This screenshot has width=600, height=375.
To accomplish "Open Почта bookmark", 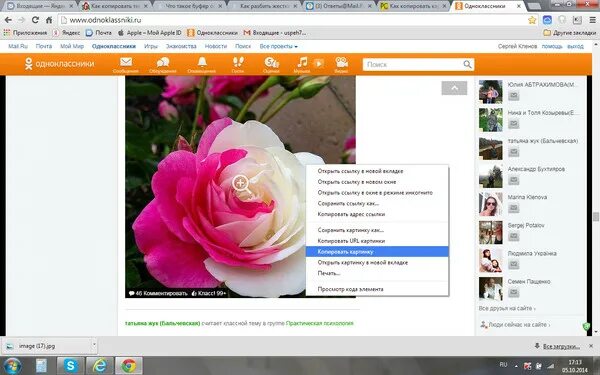I will point(99,33).
